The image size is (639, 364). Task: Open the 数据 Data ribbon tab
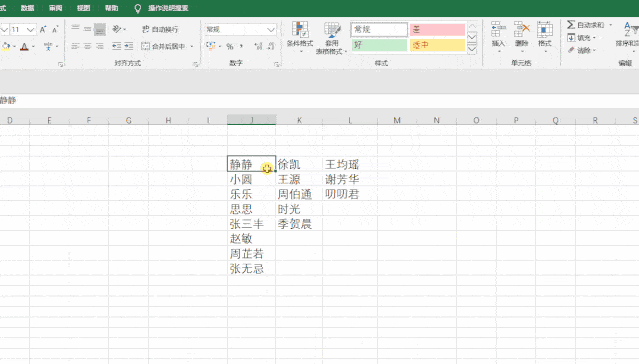27,8
